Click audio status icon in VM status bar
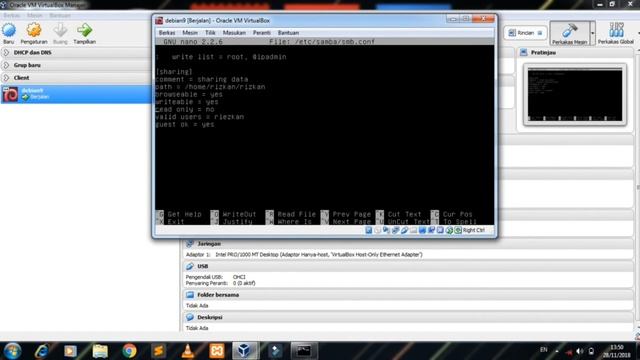640x360 pixels. click(x=387, y=230)
